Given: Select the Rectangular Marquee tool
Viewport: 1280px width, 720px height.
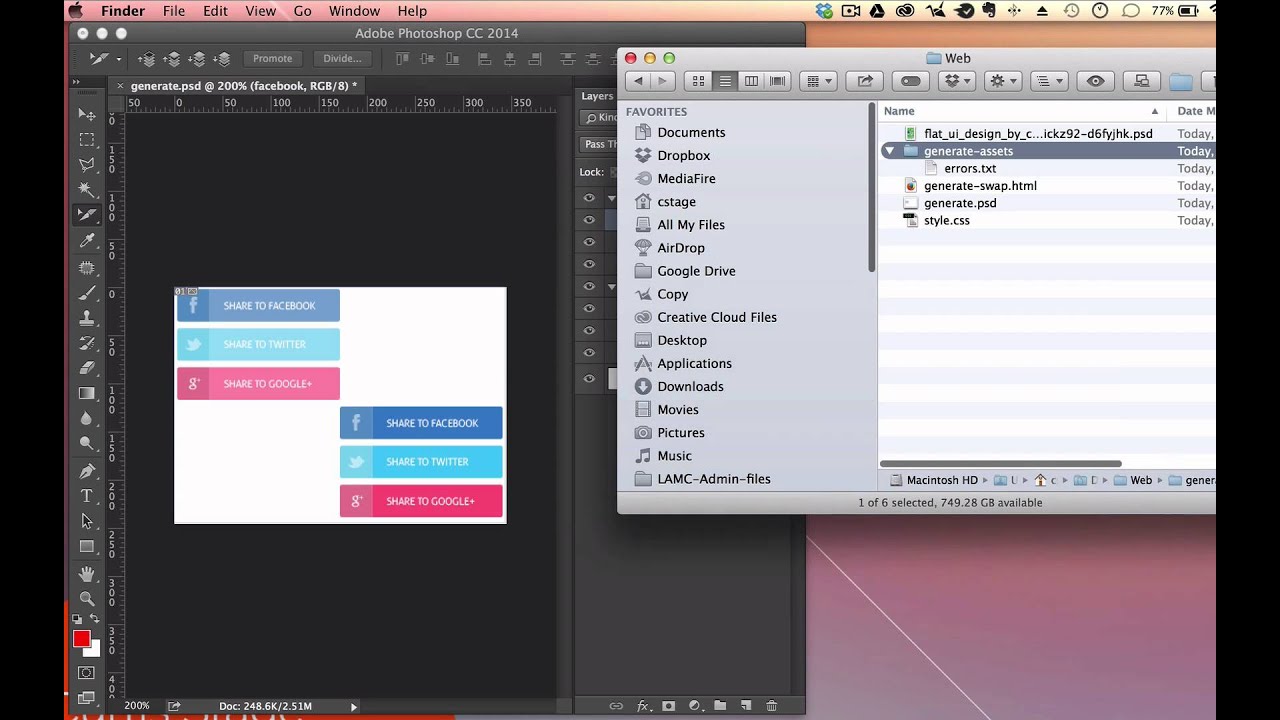Looking at the screenshot, I should click(x=87, y=139).
